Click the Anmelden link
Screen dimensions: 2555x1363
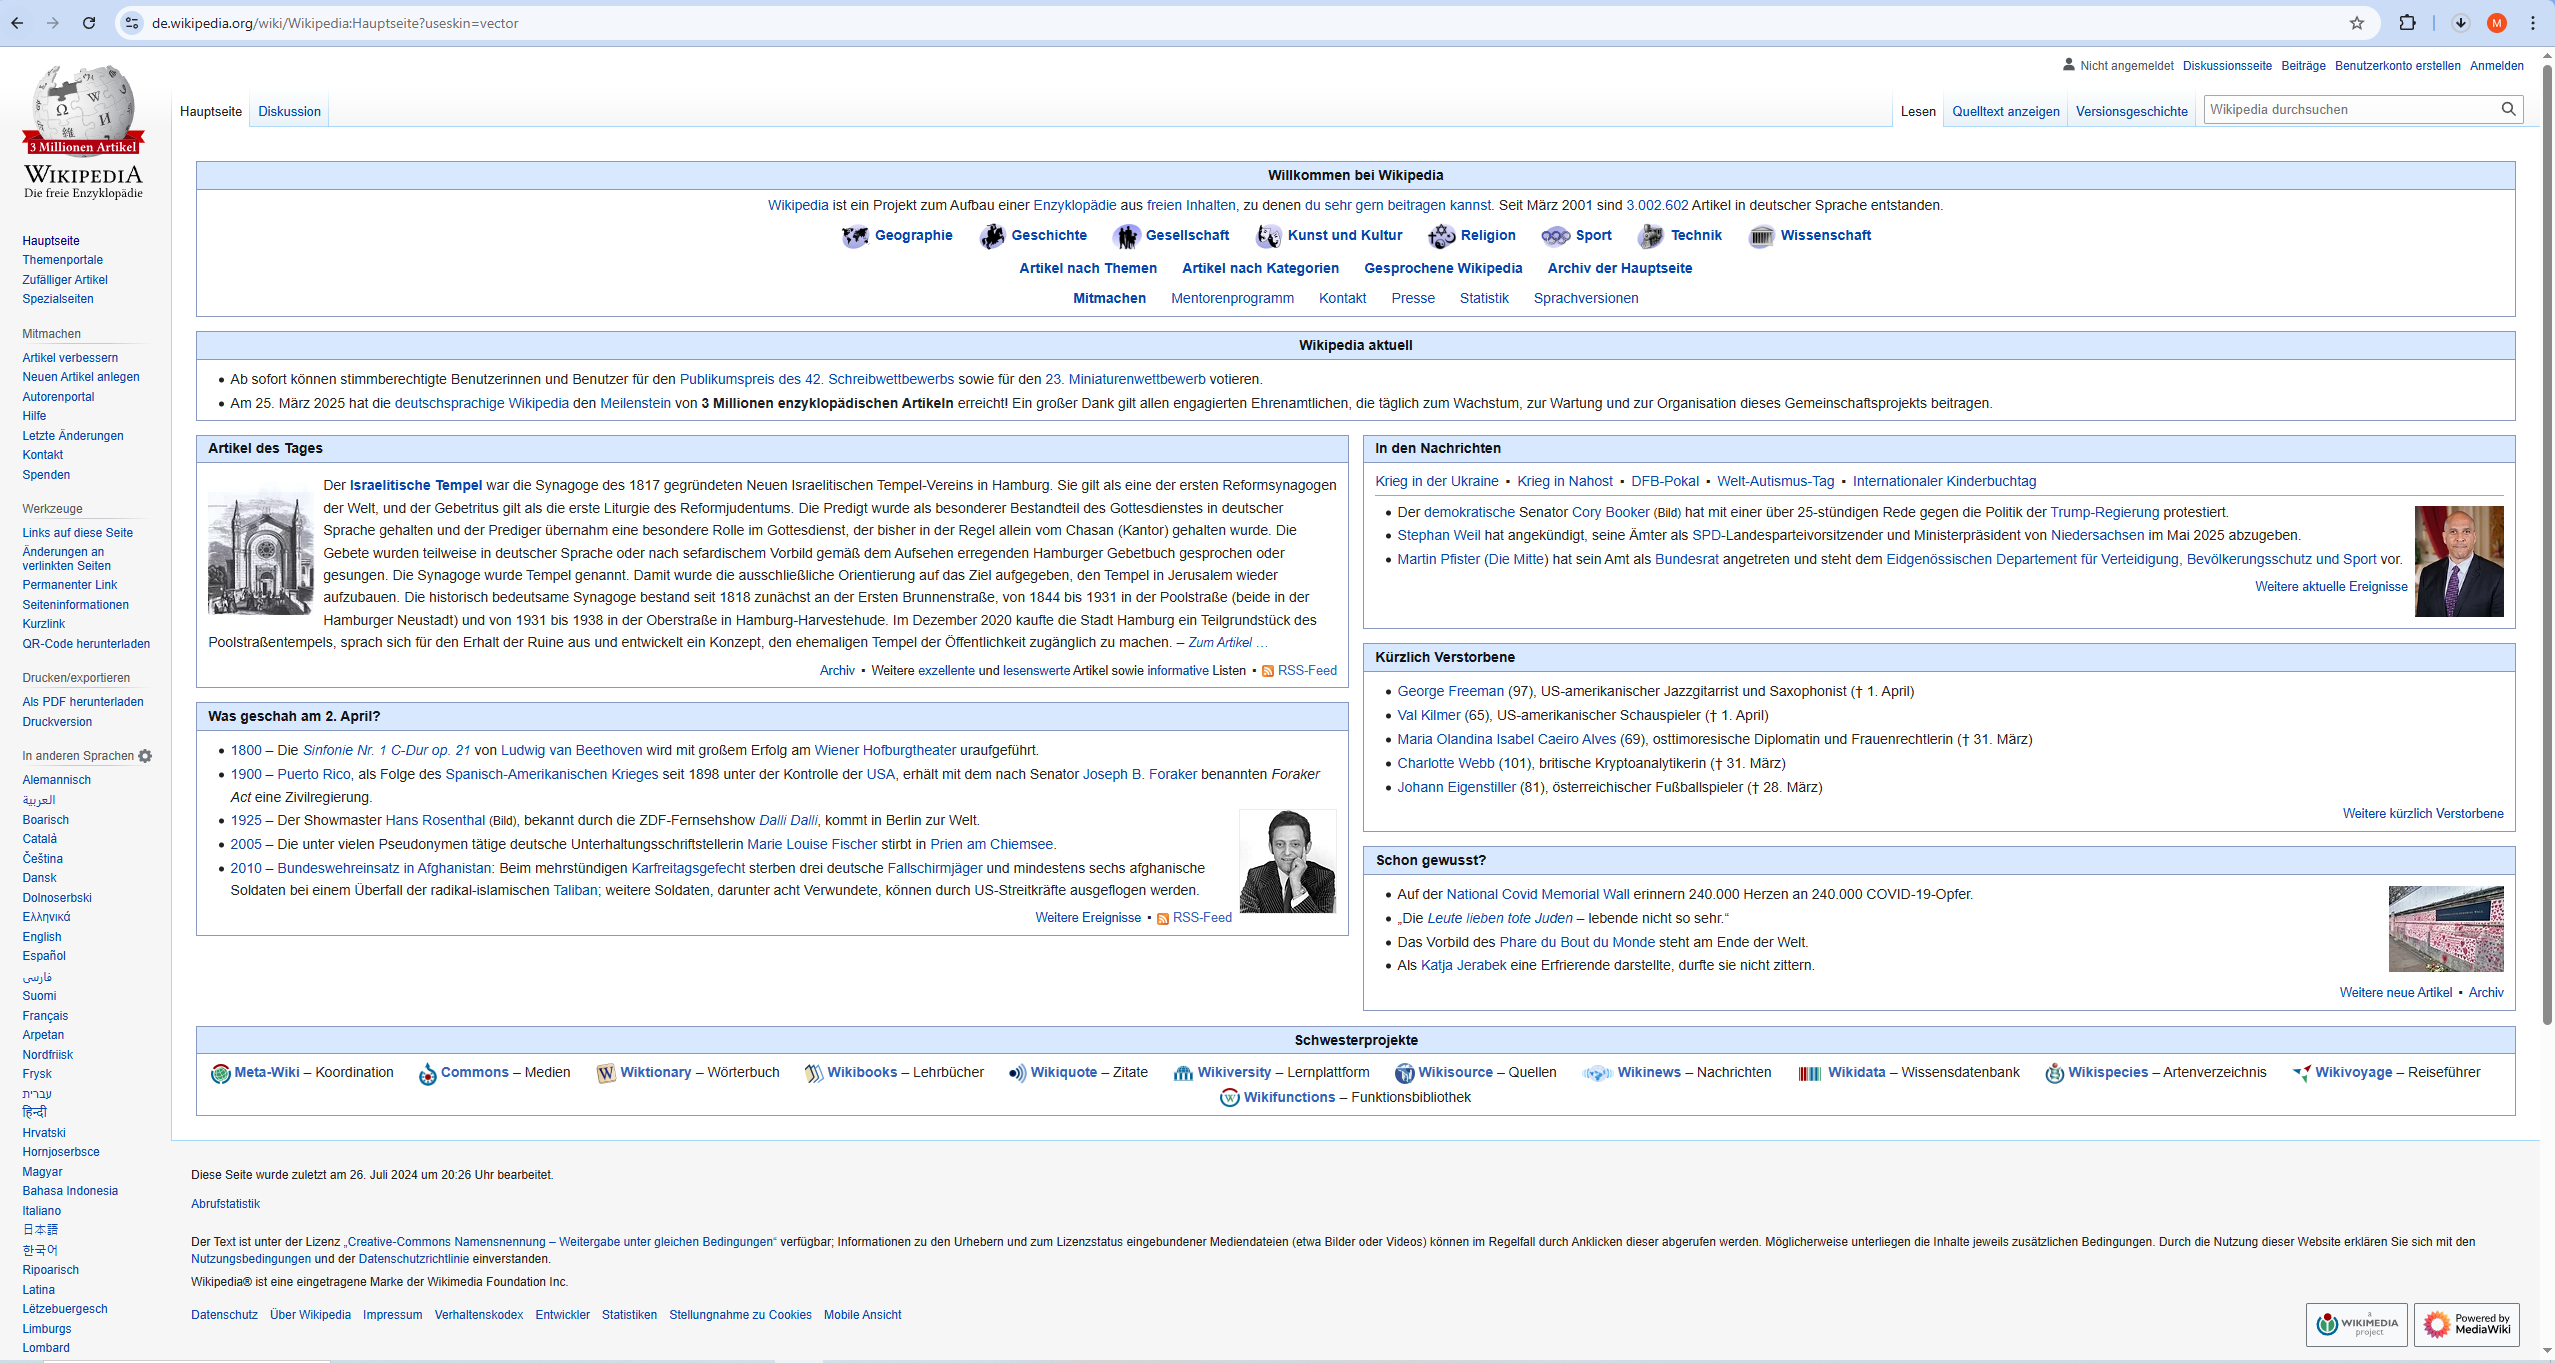[x=2496, y=66]
